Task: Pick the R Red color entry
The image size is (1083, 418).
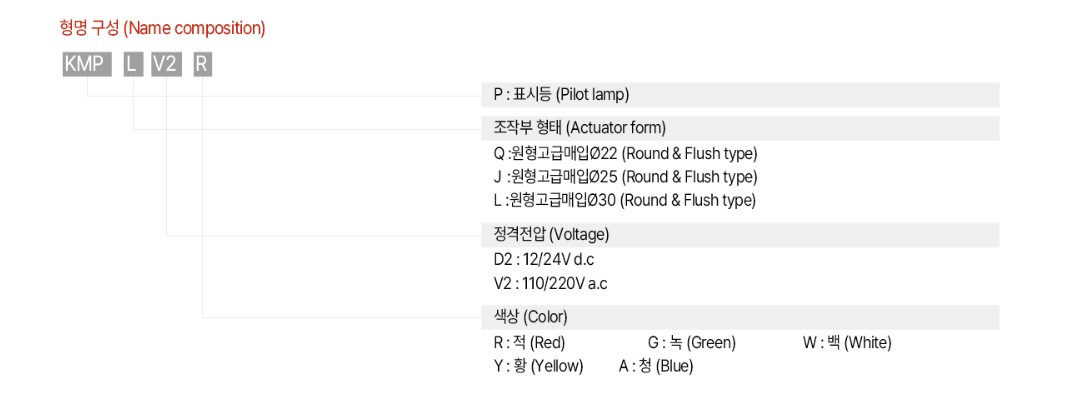Action: [x=530, y=343]
